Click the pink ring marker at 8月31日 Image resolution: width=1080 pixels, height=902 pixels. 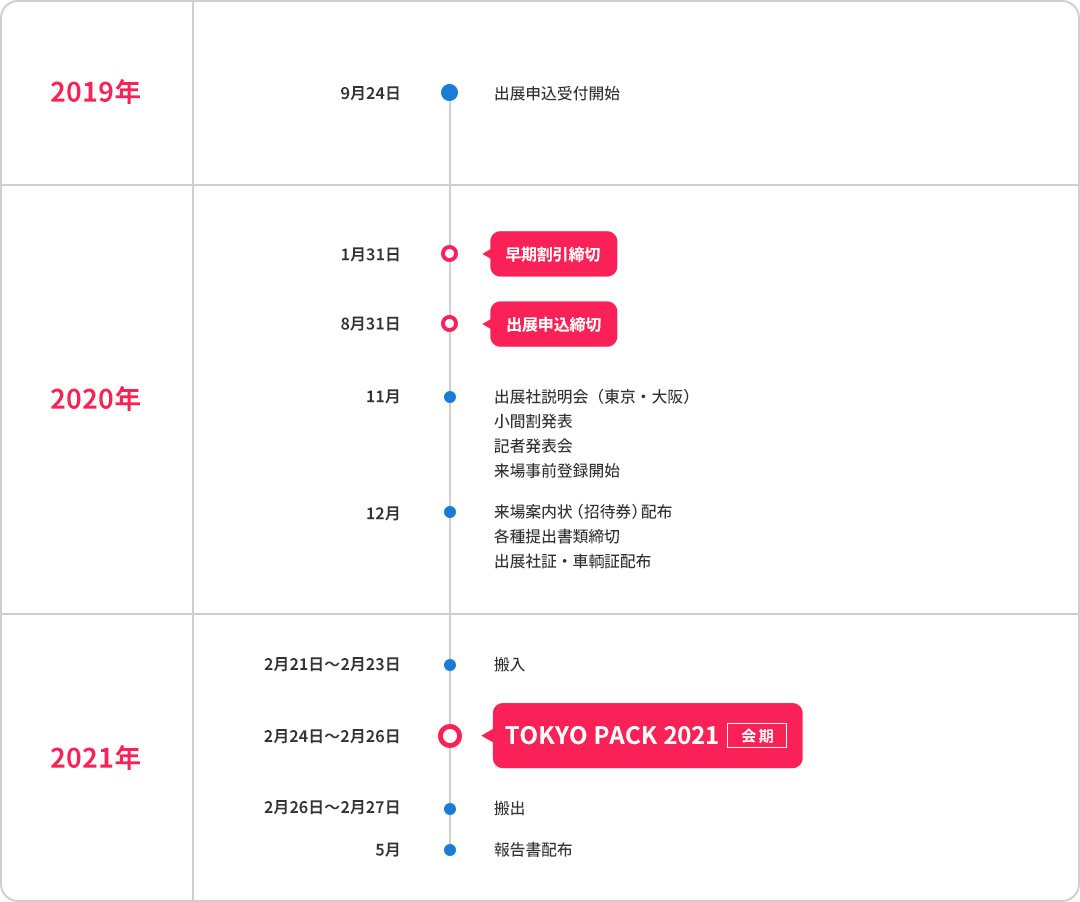[450, 324]
